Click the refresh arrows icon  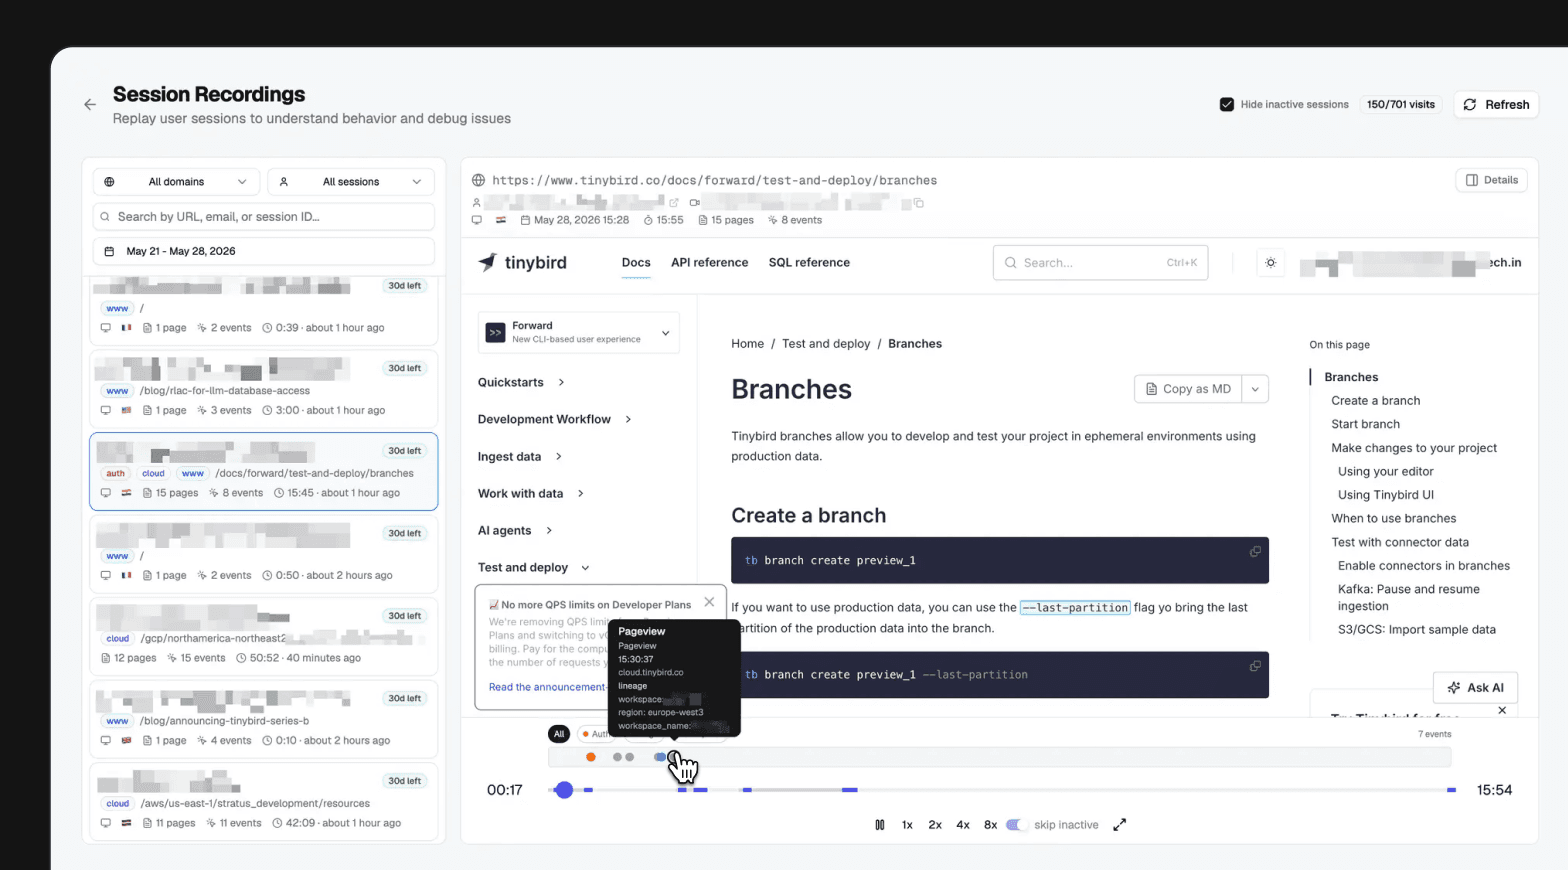pyautogui.click(x=1470, y=104)
